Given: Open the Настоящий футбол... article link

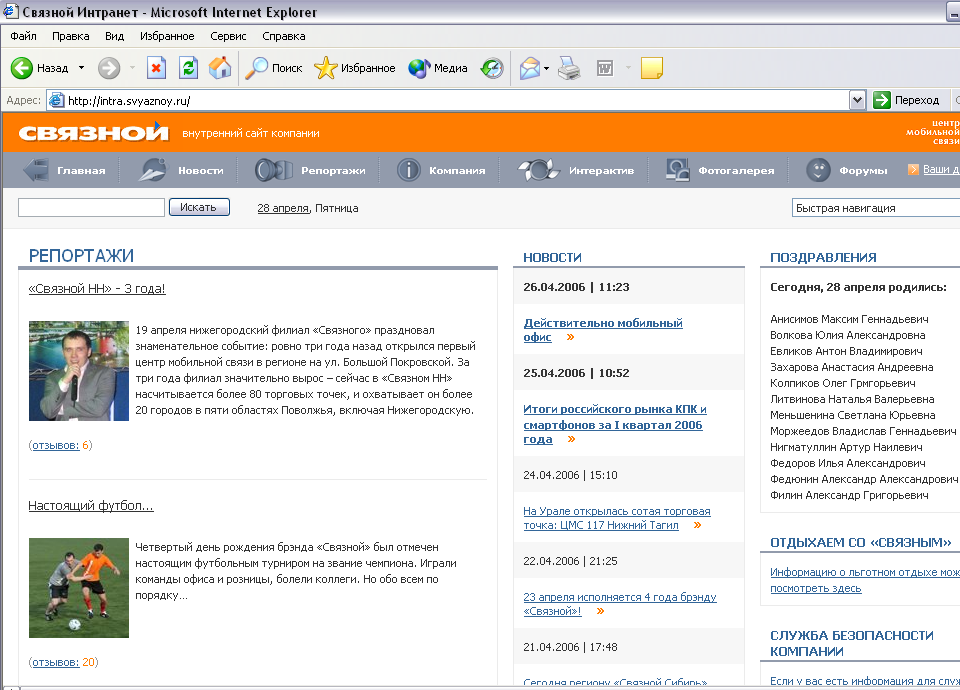Looking at the screenshot, I should pos(91,506).
